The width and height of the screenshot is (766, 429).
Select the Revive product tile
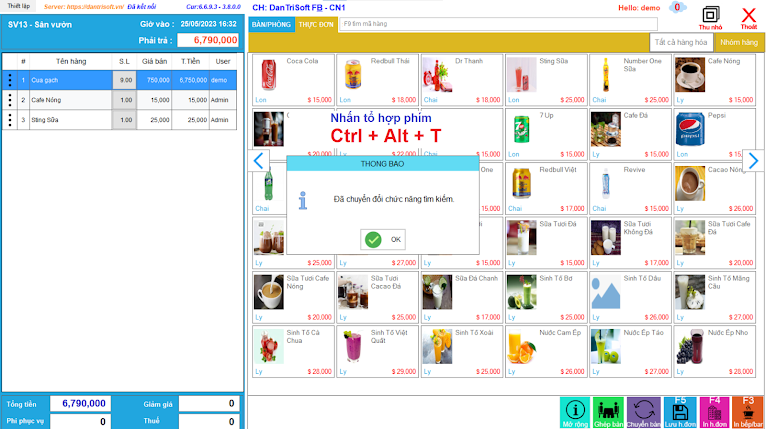click(630, 189)
